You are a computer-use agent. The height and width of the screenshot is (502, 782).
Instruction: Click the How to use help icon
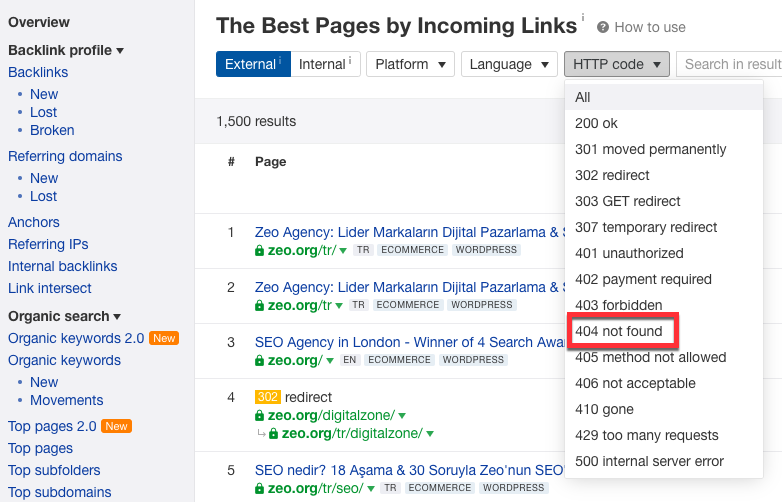click(602, 27)
